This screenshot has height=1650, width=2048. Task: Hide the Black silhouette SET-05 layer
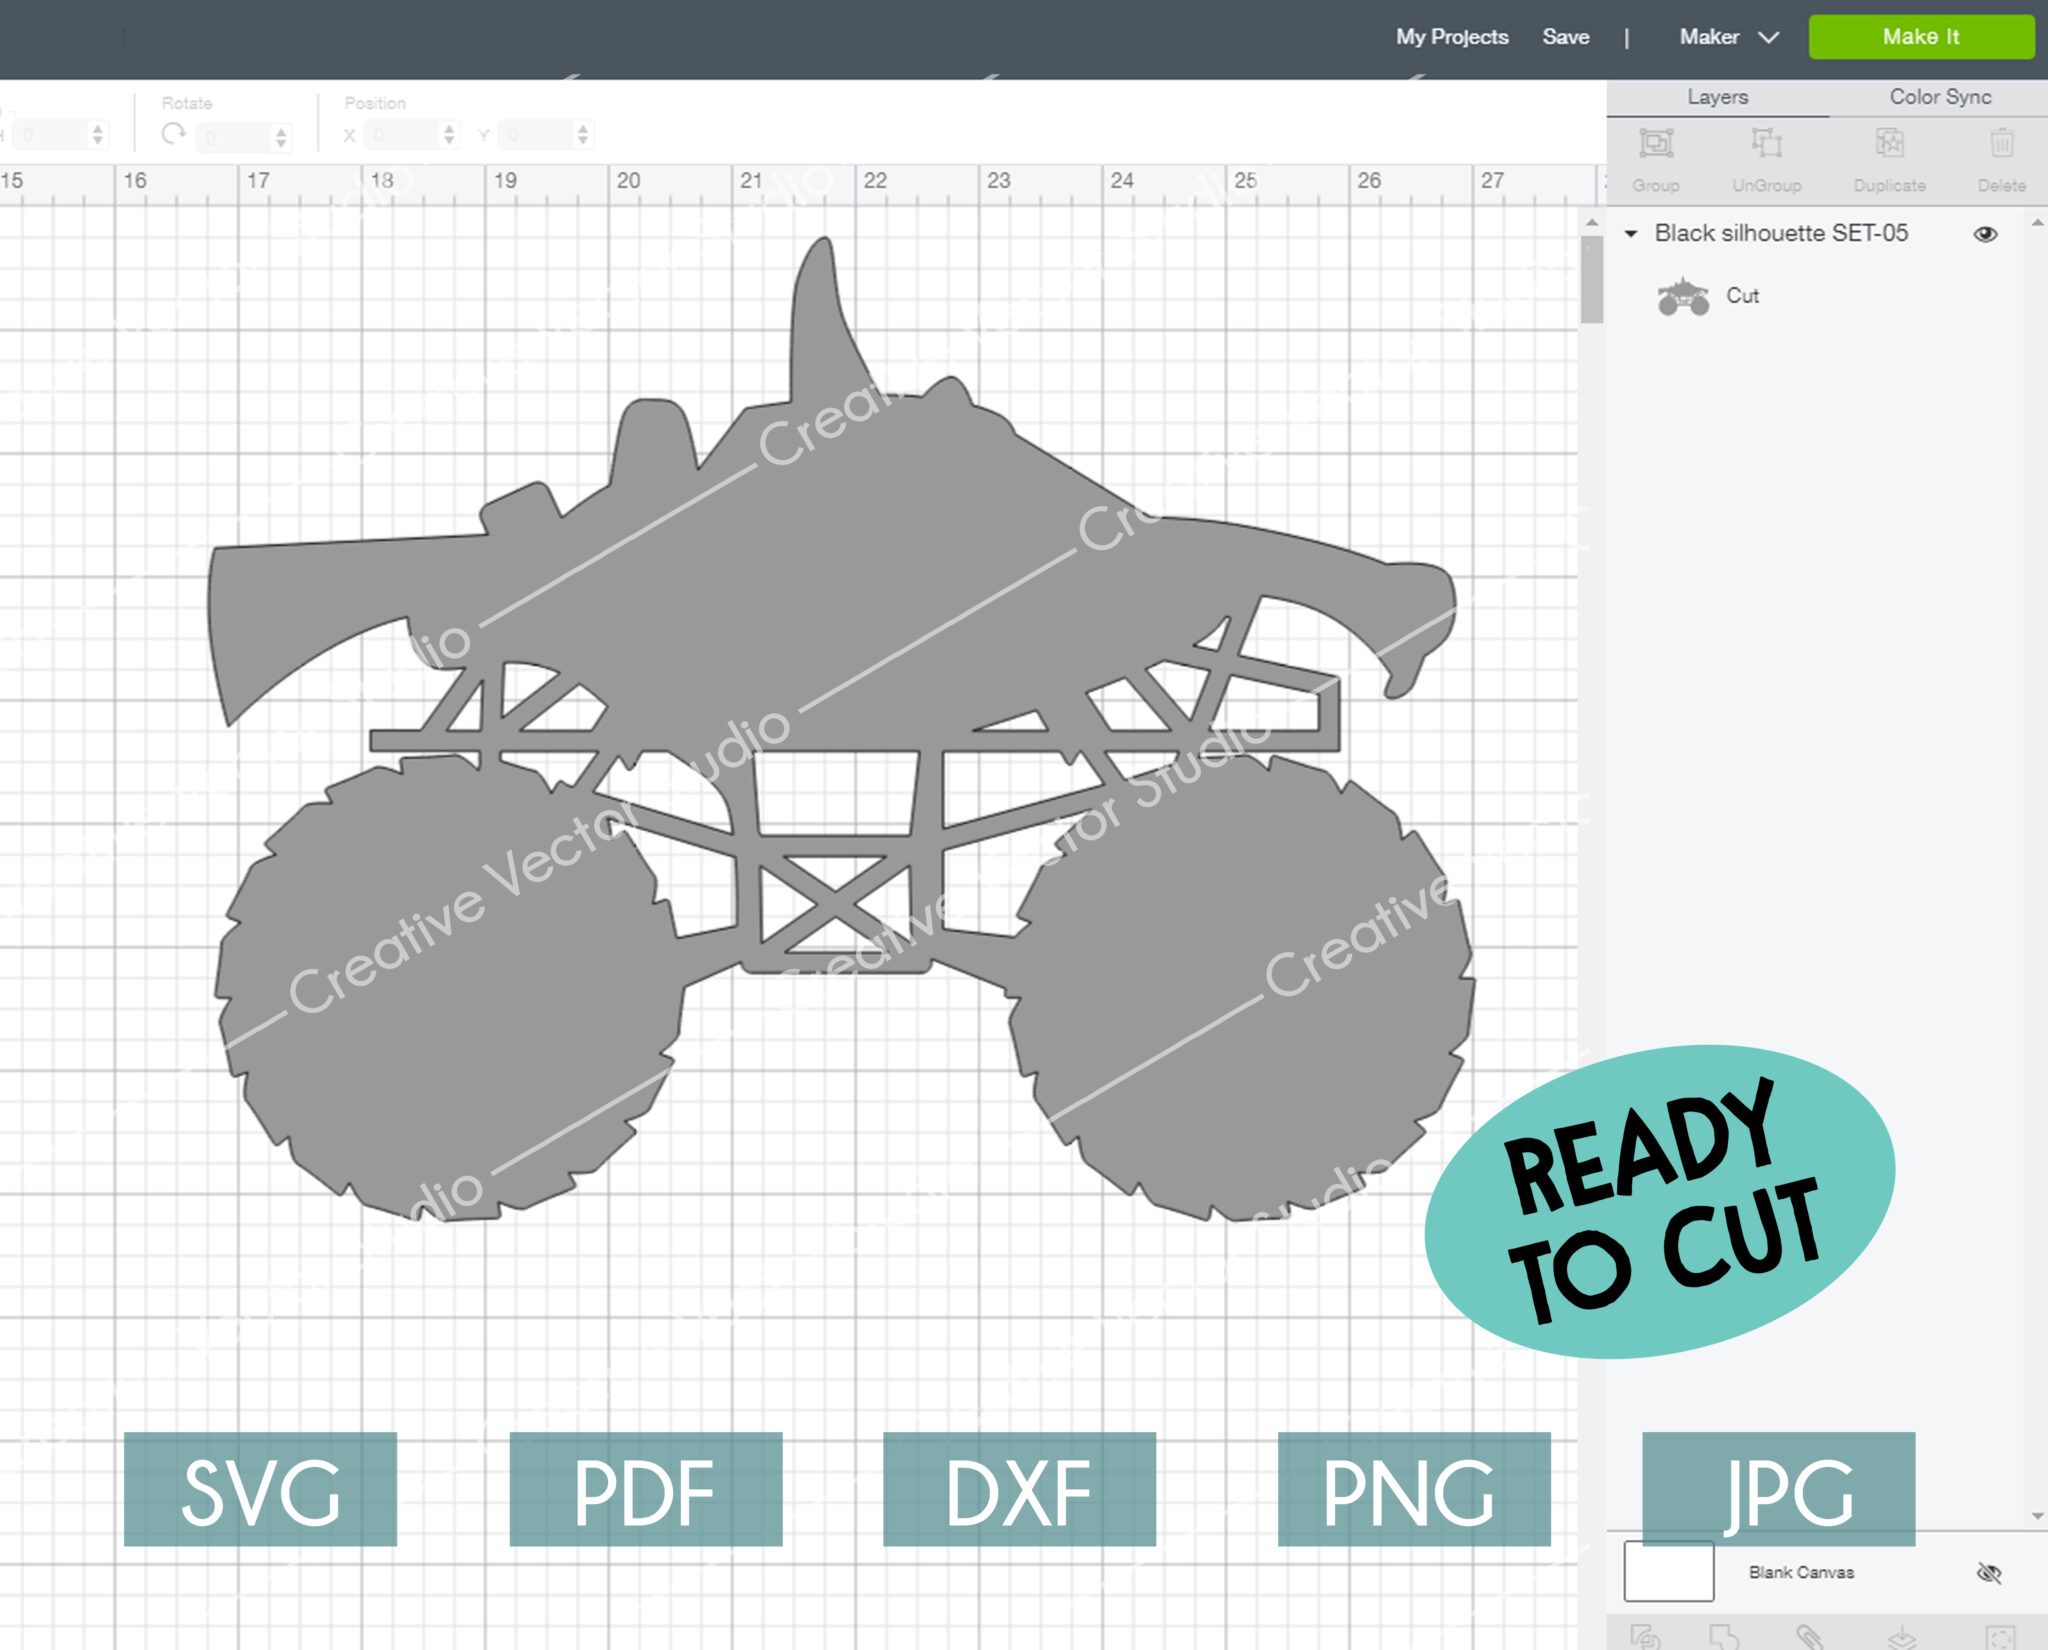click(1985, 234)
